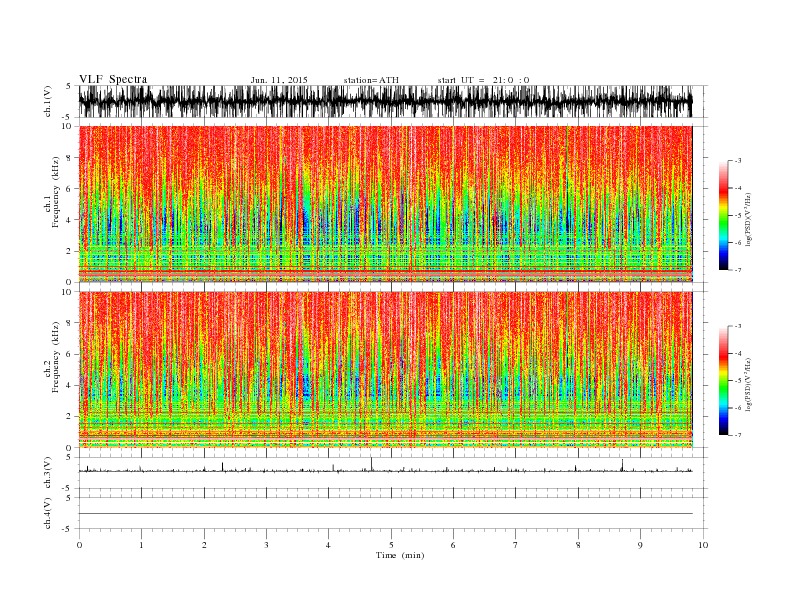This screenshot has height=612, width=792.
Task: Click time axis tick label "9"
Action: (640, 545)
